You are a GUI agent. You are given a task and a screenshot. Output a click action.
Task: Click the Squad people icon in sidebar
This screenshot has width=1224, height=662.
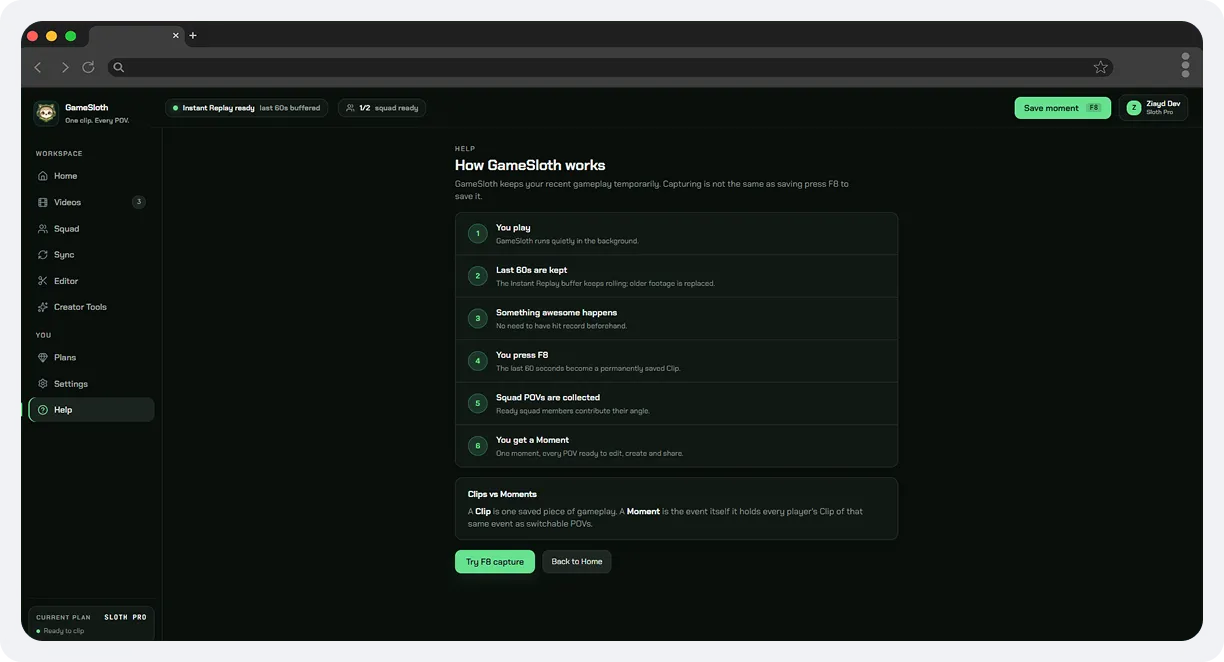pyautogui.click(x=43, y=229)
